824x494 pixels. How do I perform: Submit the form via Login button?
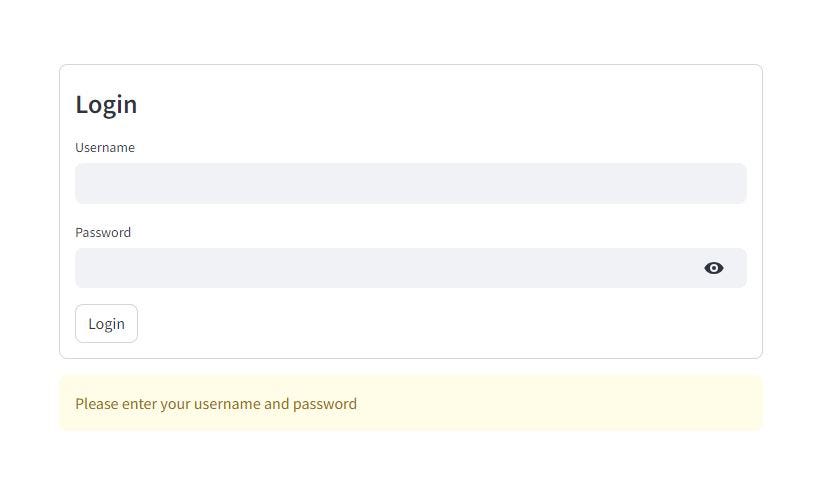[106, 323]
